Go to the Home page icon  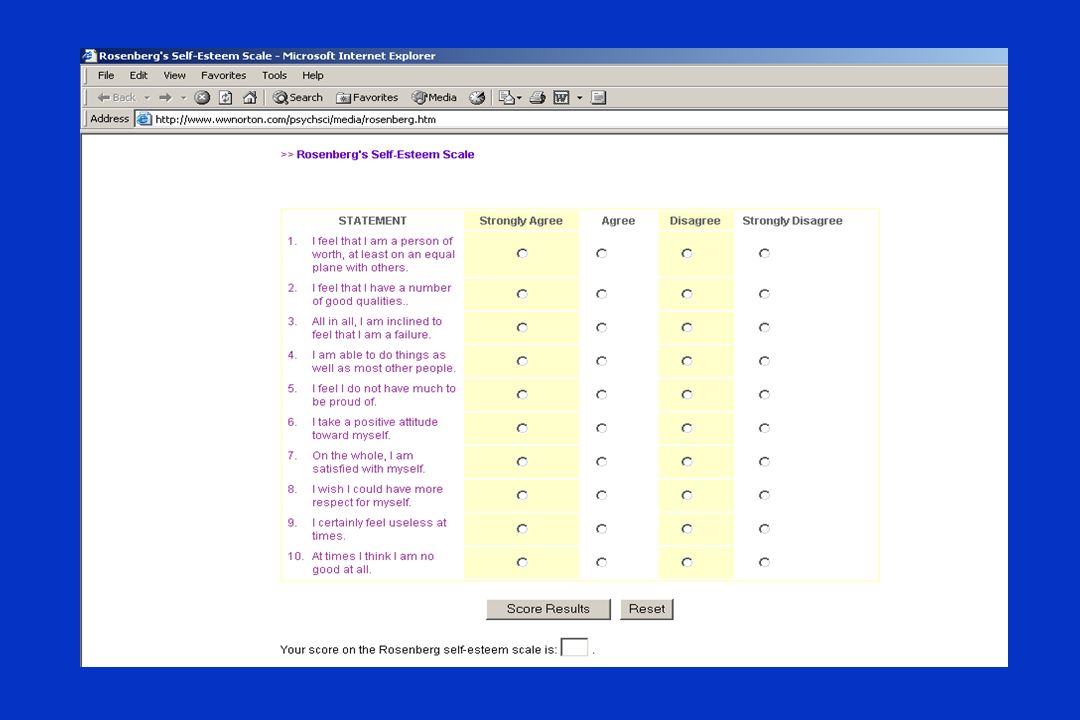pos(250,98)
